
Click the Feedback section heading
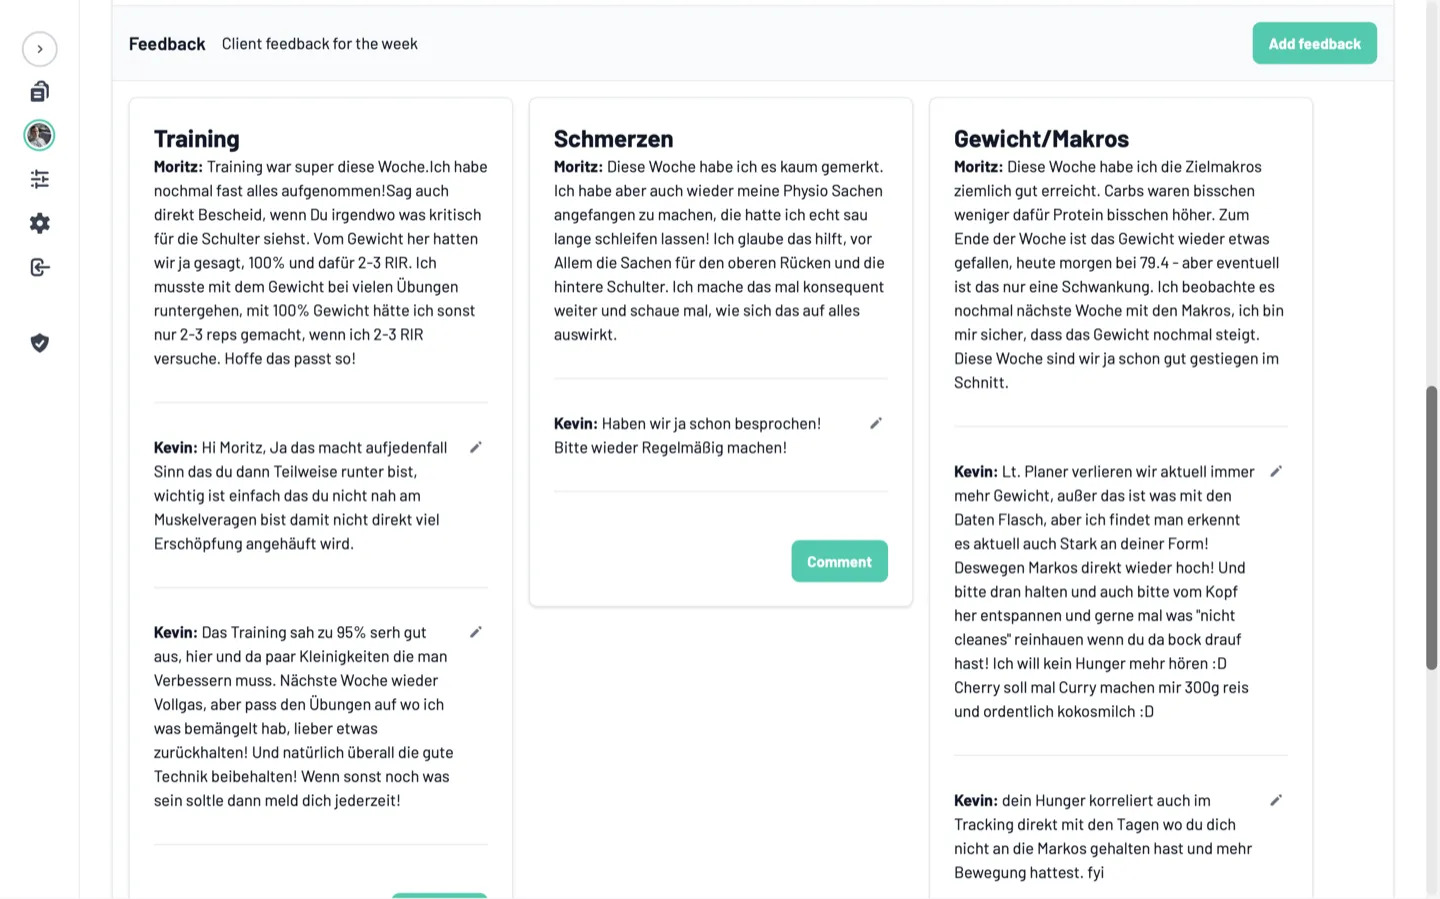tap(167, 44)
